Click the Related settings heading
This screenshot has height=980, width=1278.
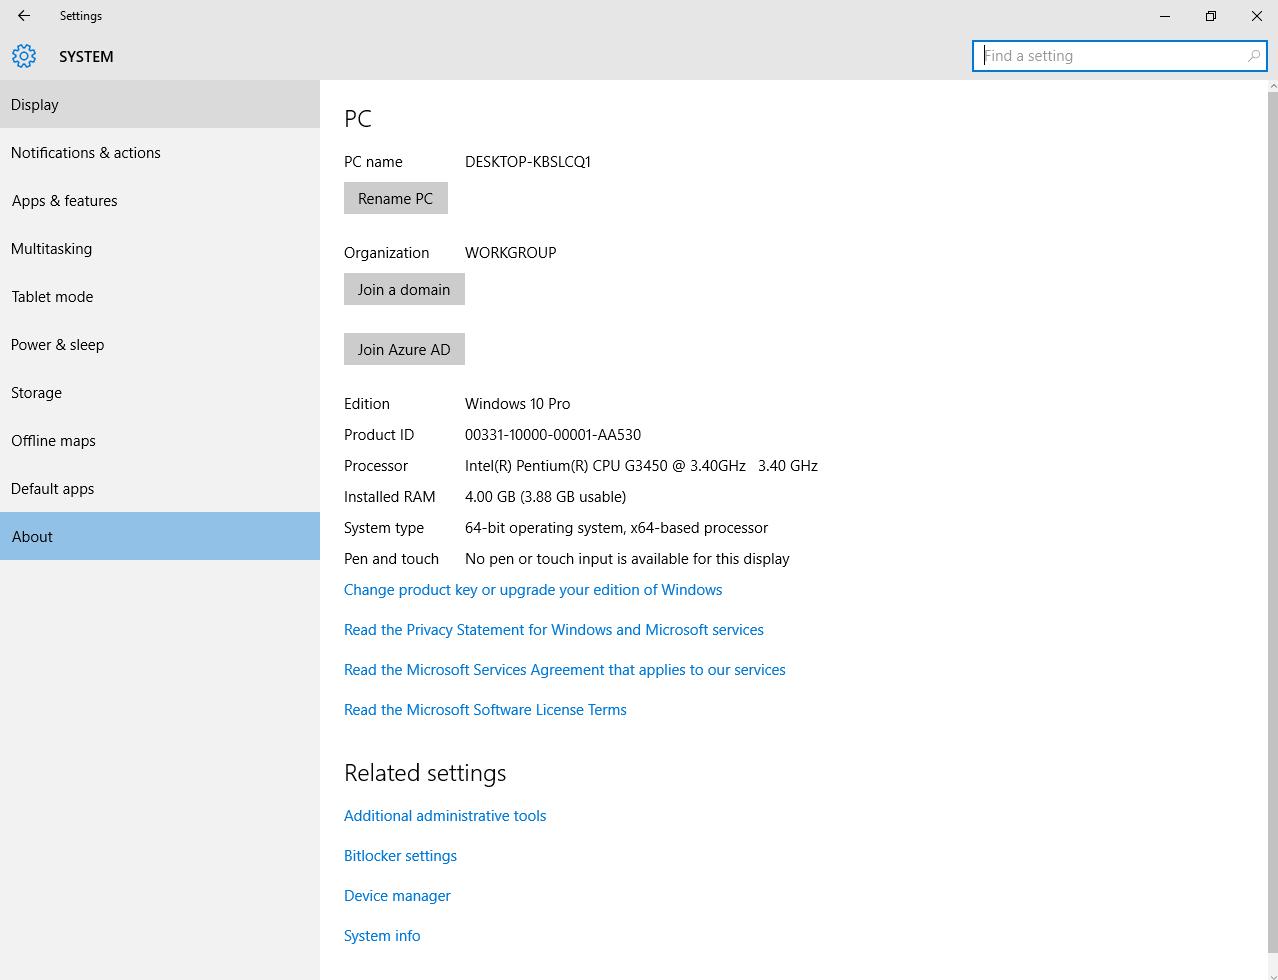(425, 773)
